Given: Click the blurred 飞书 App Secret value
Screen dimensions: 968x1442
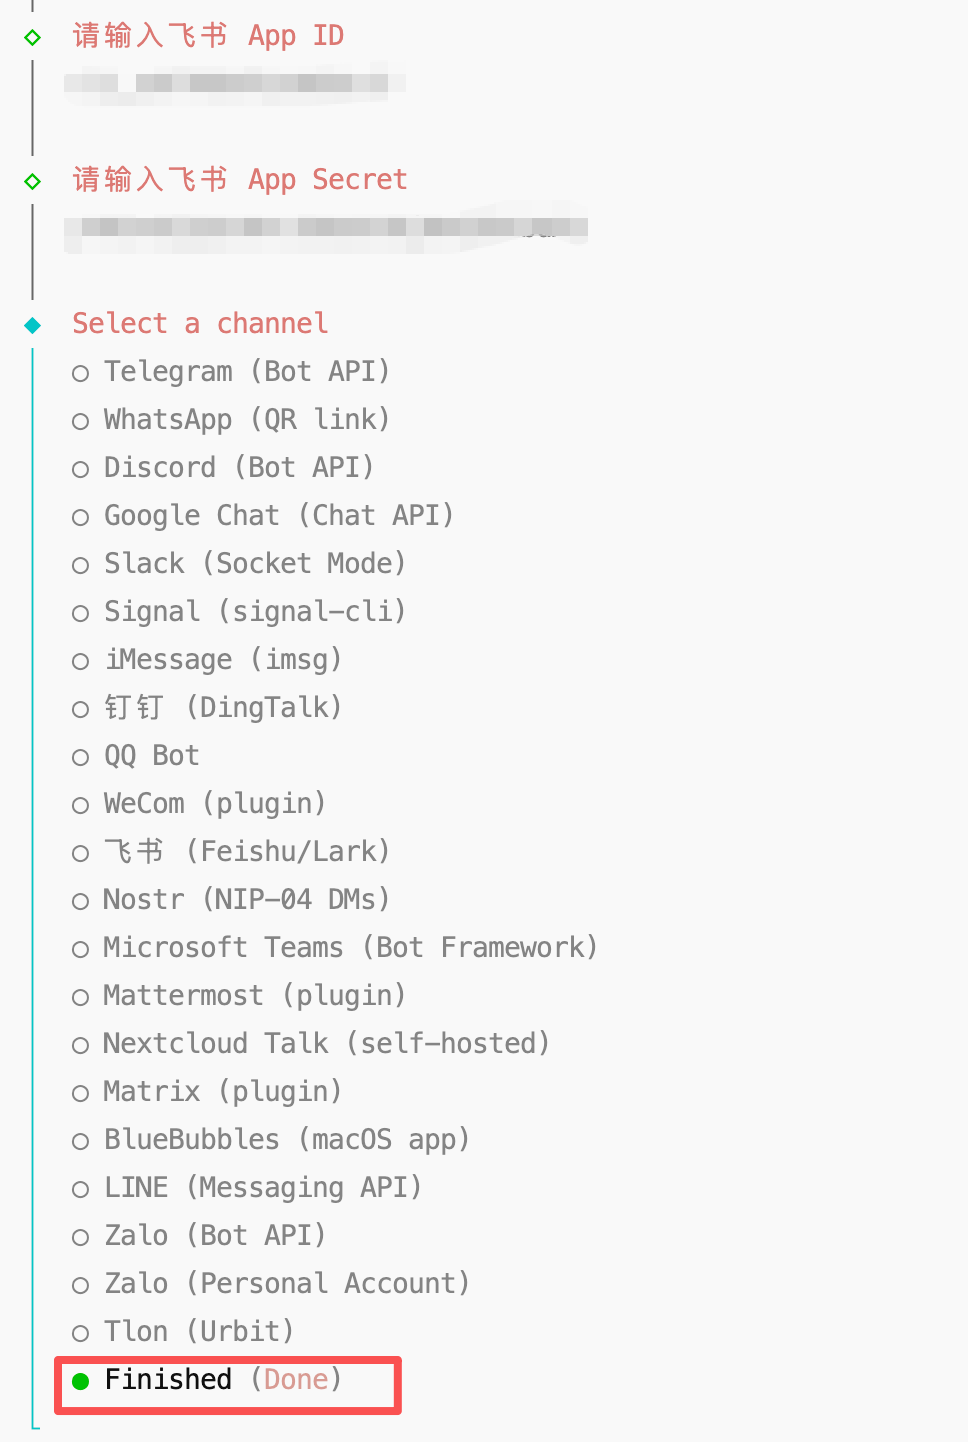Looking at the screenshot, I should [325, 230].
